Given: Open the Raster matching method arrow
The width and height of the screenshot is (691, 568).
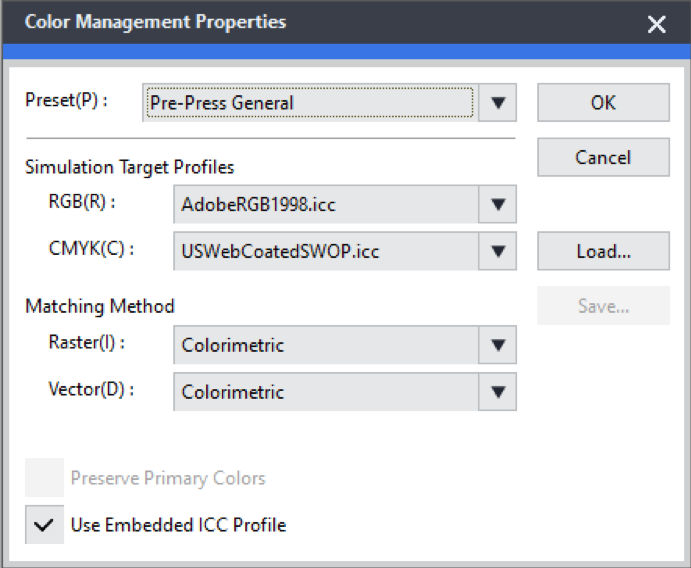Looking at the screenshot, I should click(x=498, y=345).
